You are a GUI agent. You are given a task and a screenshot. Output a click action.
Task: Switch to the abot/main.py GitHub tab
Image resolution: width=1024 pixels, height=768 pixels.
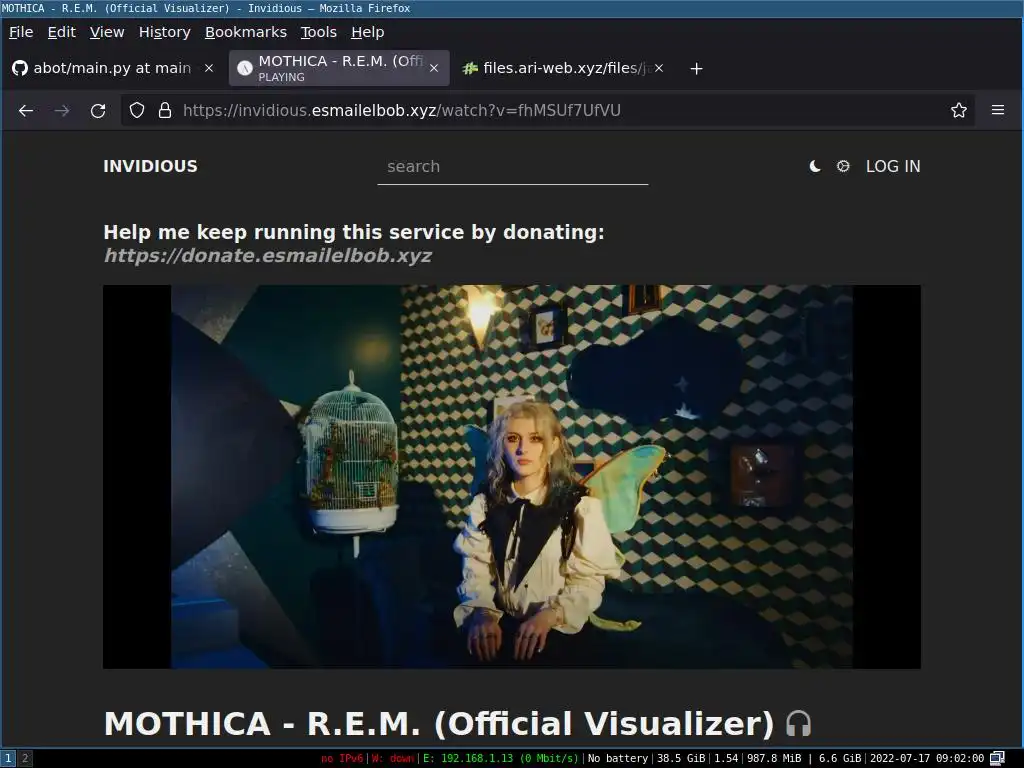(112, 68)
